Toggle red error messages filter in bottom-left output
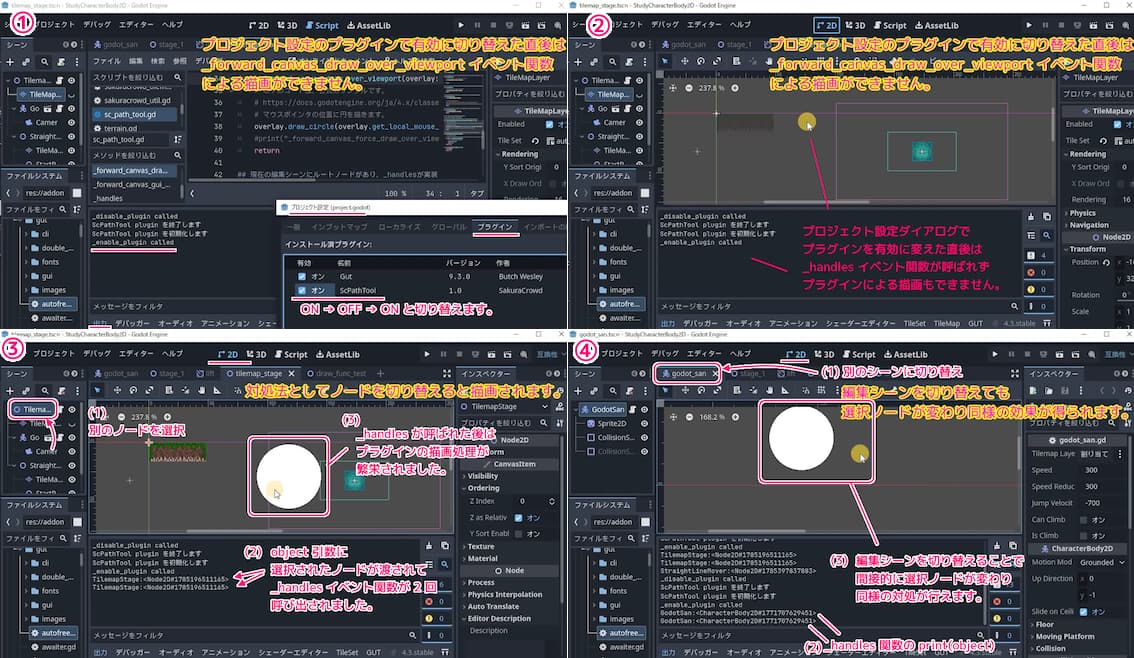 [x=435, y=601]
